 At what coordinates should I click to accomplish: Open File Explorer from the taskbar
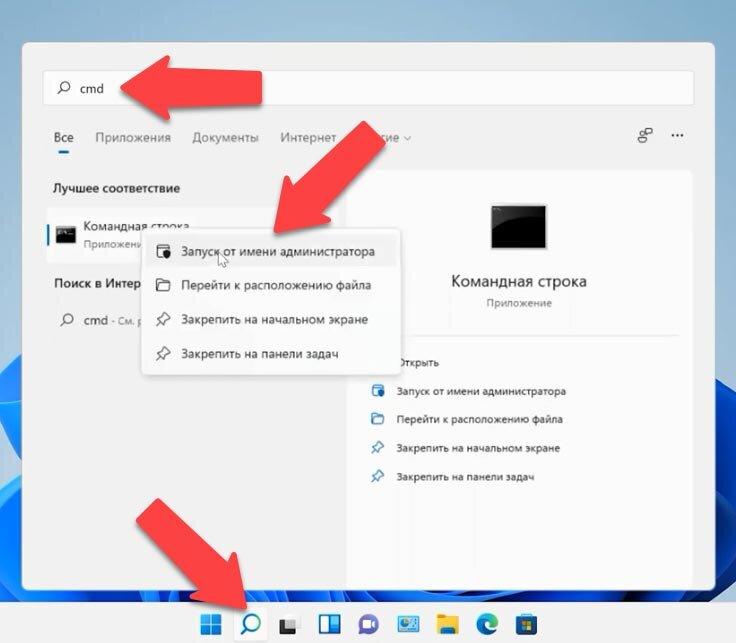coord(447,625)
